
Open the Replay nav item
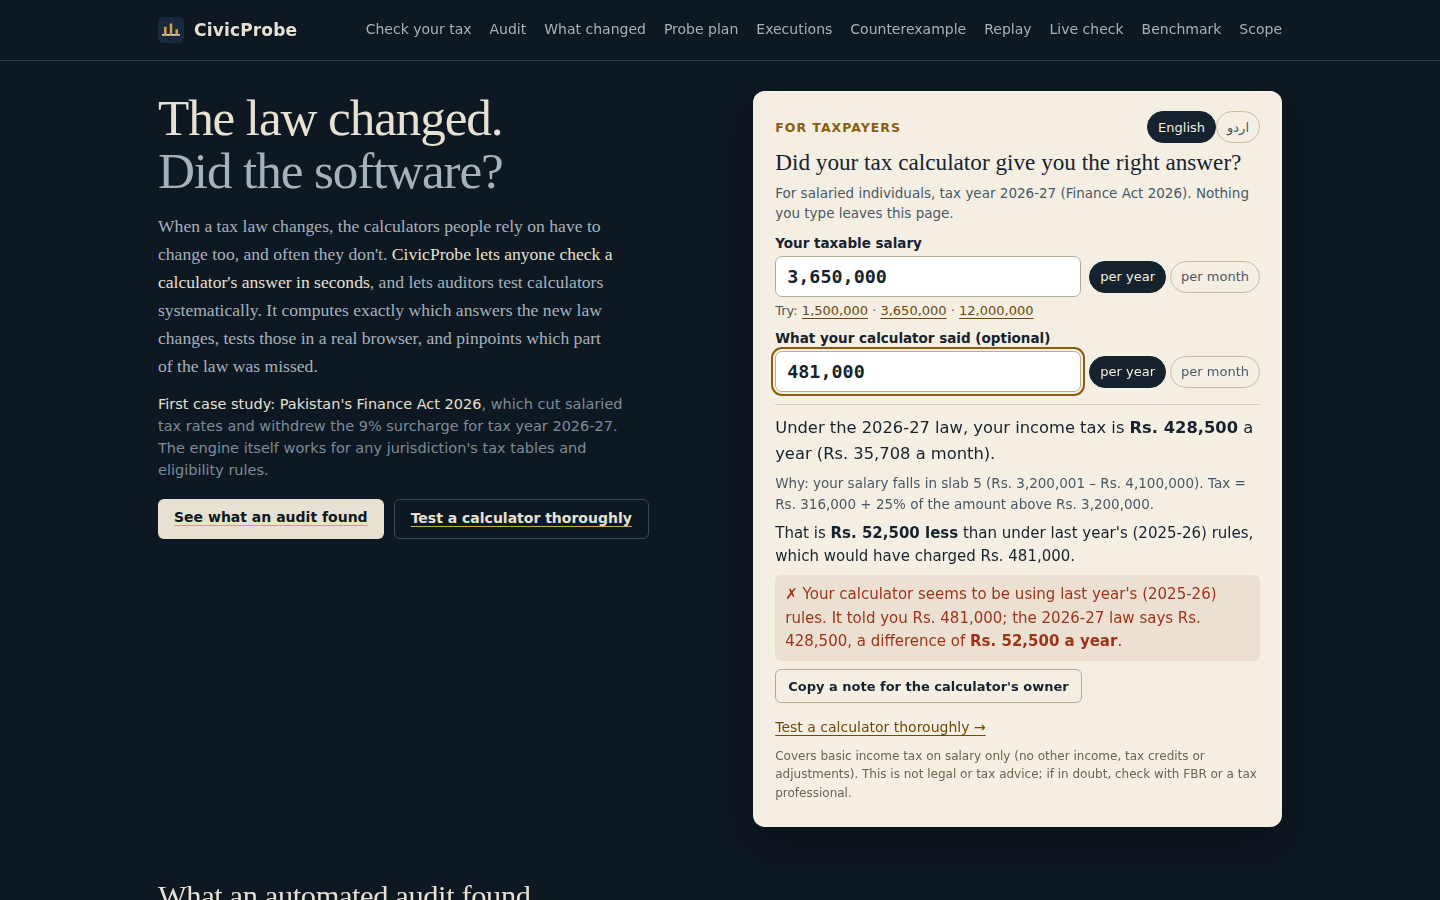[x=1007, y=29]
